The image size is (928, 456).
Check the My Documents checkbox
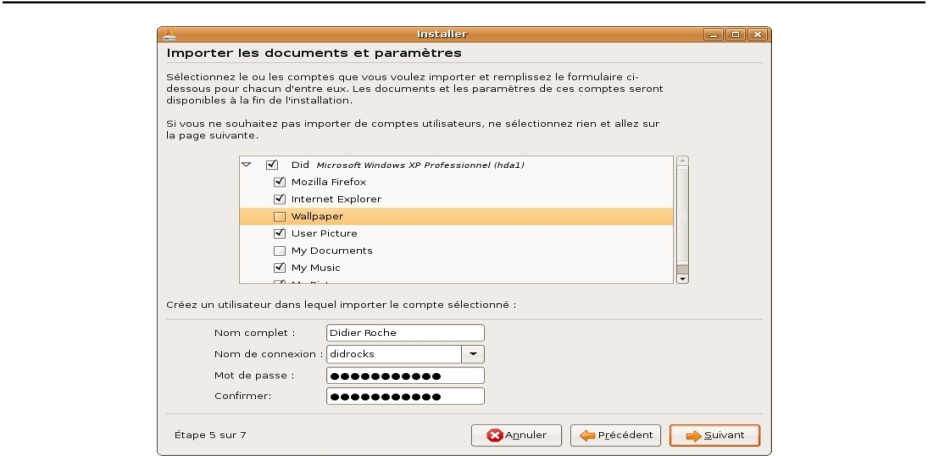(280, 251)
